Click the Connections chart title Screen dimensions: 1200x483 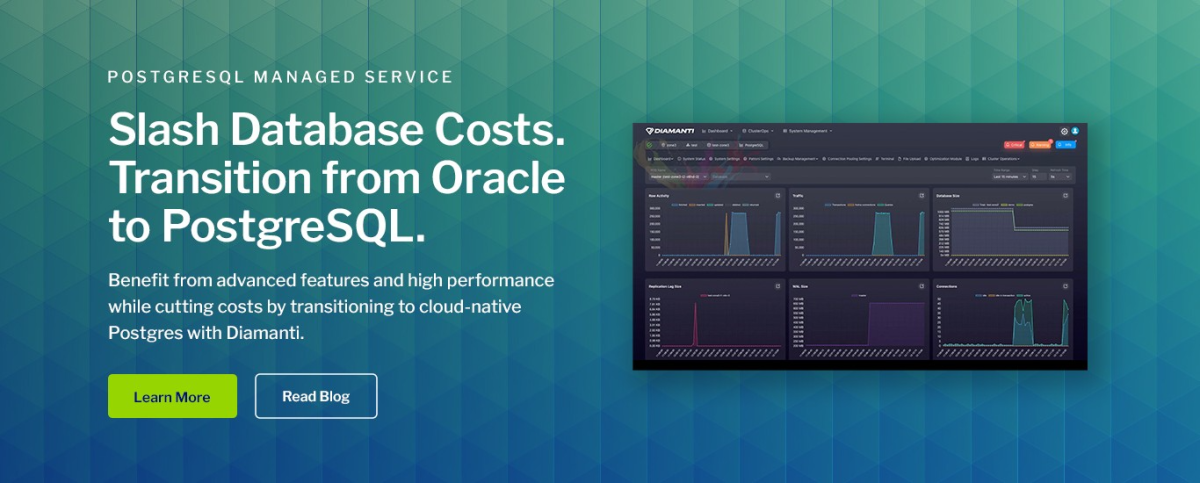point(948,285)
